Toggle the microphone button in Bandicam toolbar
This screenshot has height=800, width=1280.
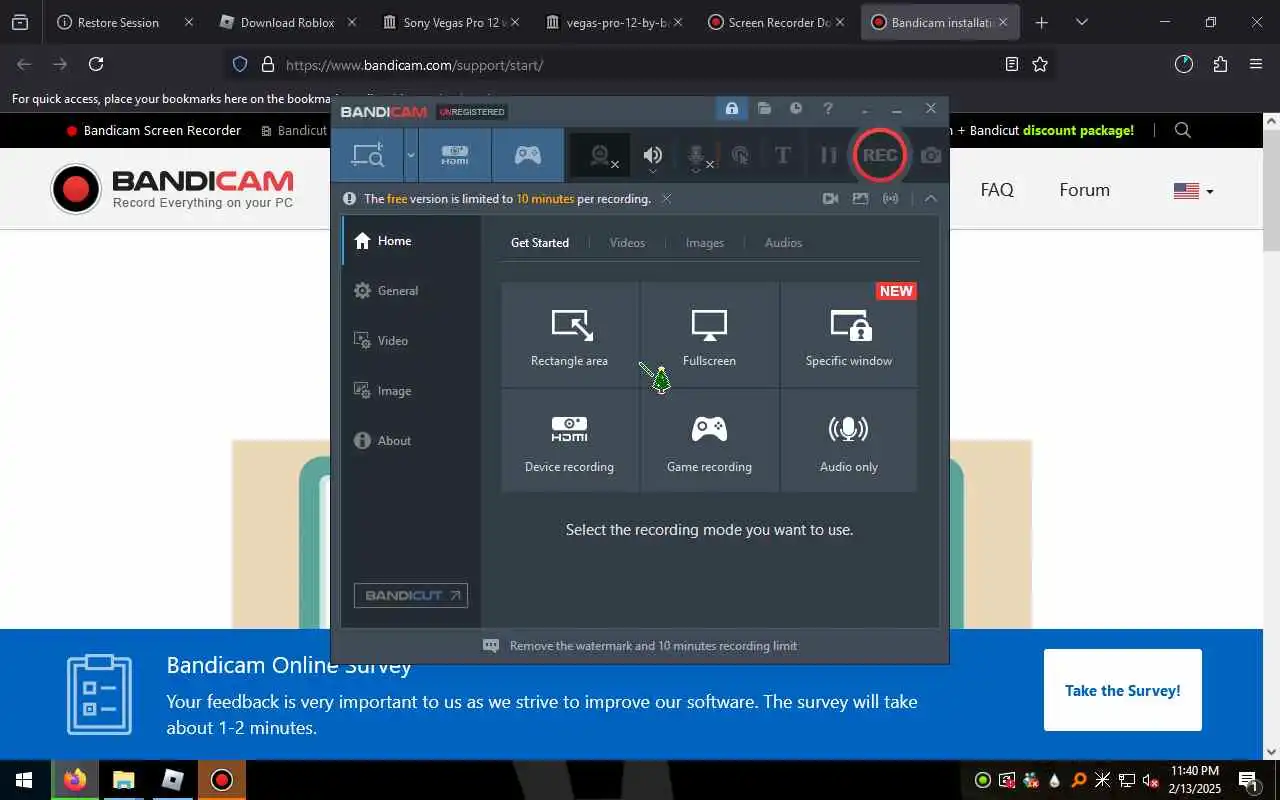pos(697,155)
